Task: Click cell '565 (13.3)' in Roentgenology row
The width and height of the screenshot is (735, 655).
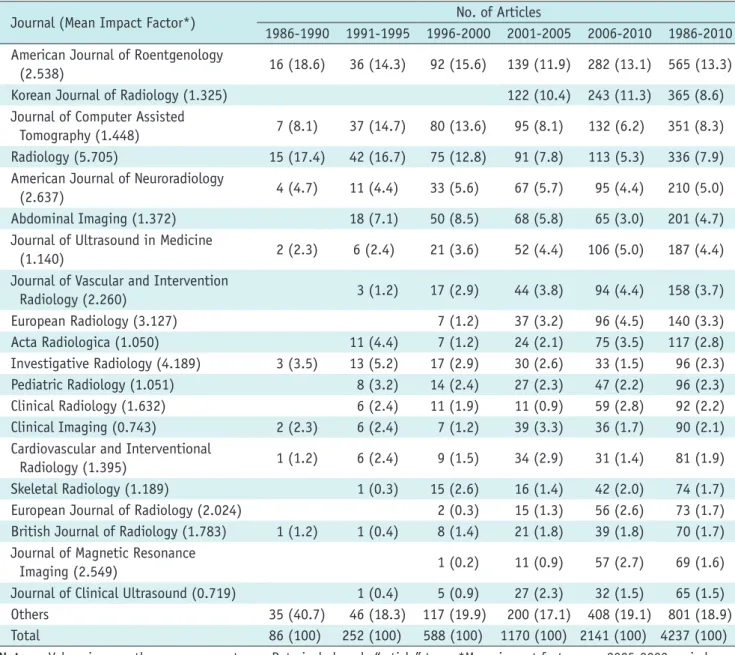Action: point(700,64)
